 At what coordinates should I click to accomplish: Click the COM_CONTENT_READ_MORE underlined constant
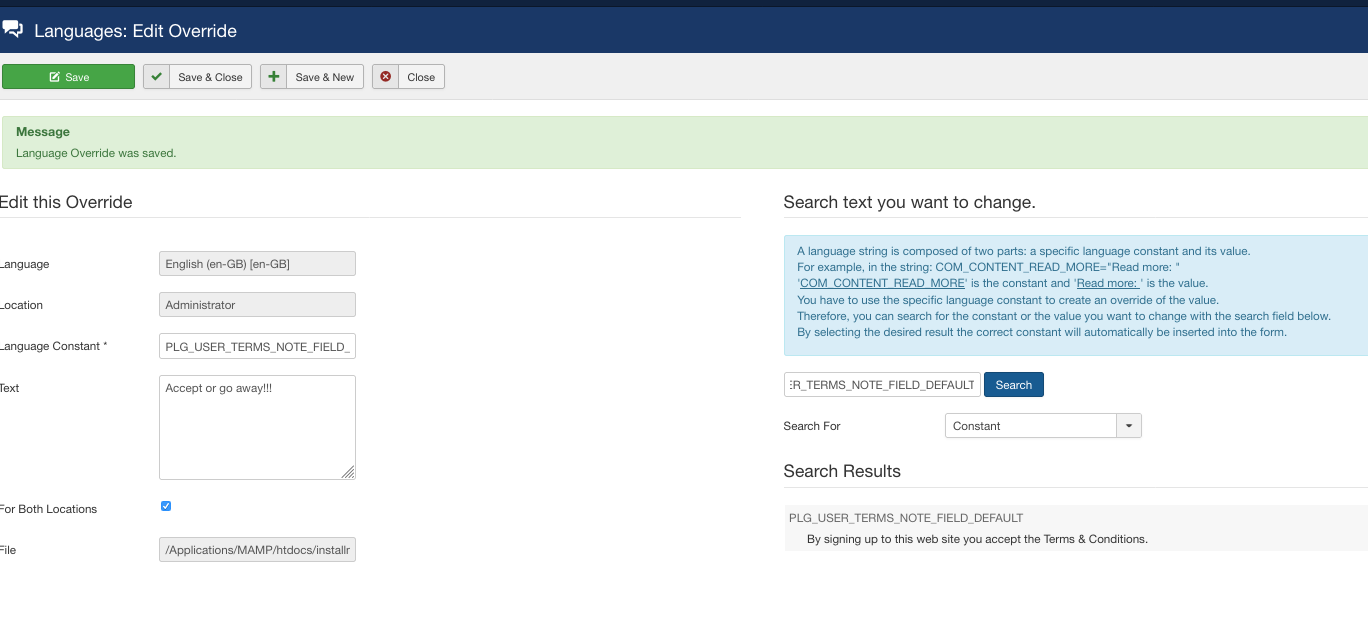(x=883, y=283)
